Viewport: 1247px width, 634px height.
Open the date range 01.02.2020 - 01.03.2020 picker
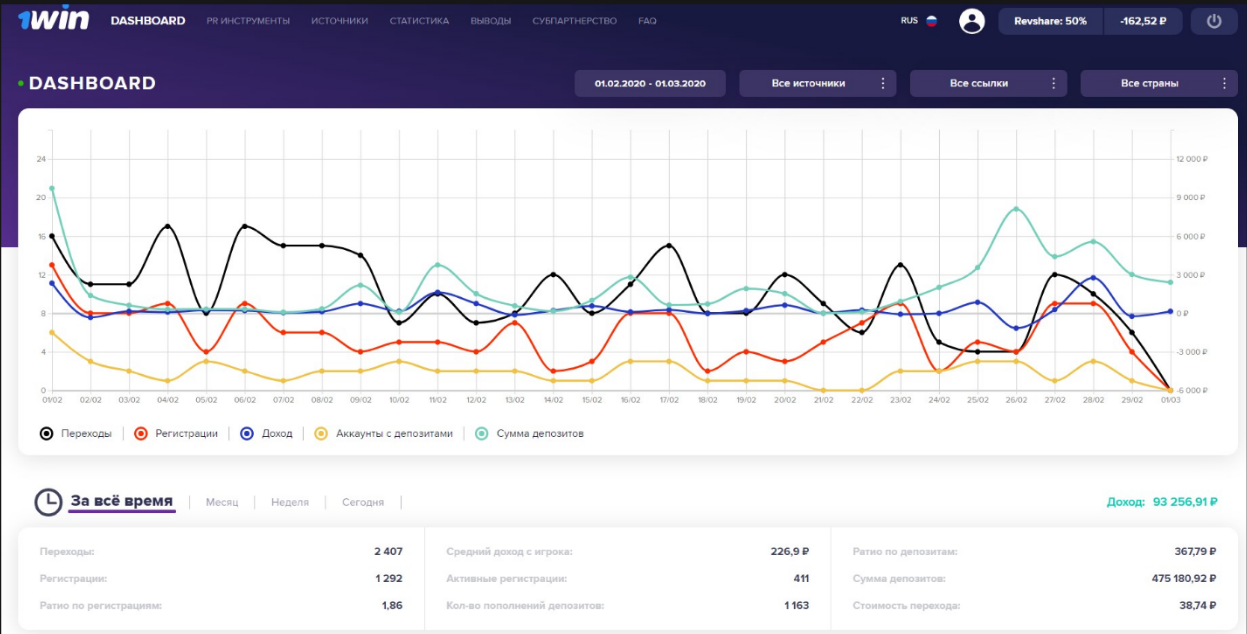point(650,84)
